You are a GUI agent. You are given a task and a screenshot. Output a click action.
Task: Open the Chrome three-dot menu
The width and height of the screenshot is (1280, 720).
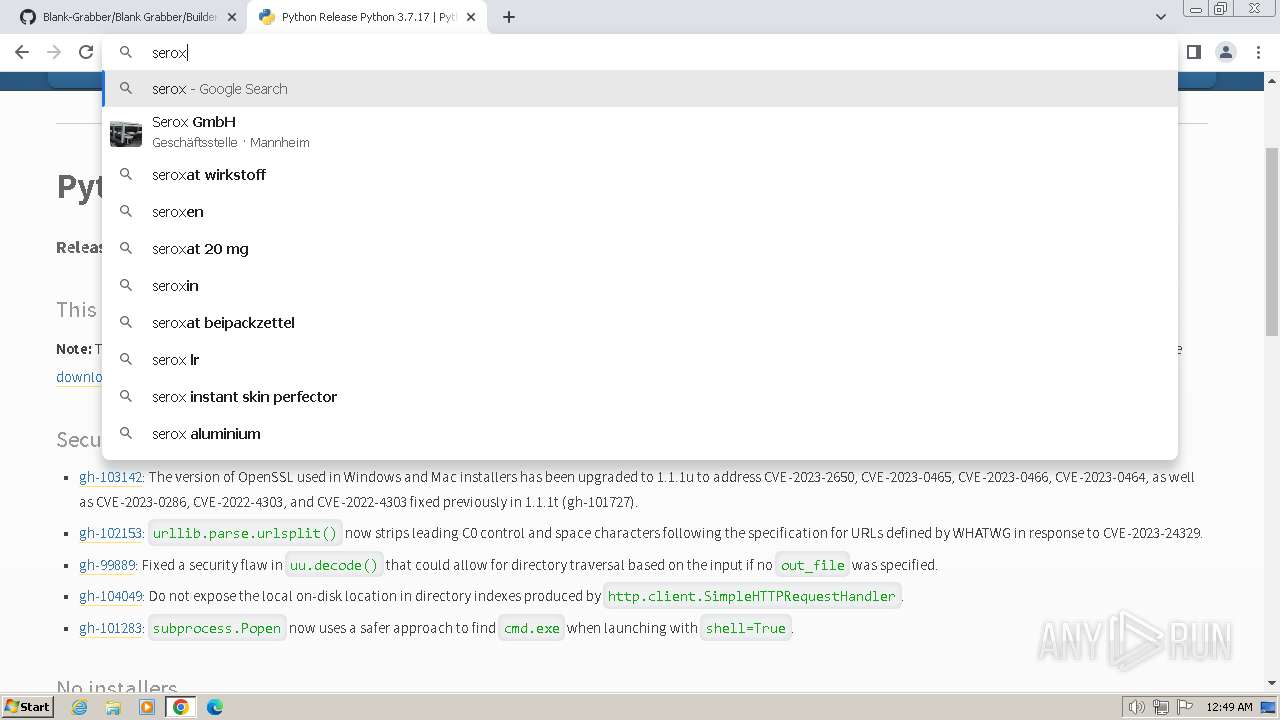[1258, 52]
